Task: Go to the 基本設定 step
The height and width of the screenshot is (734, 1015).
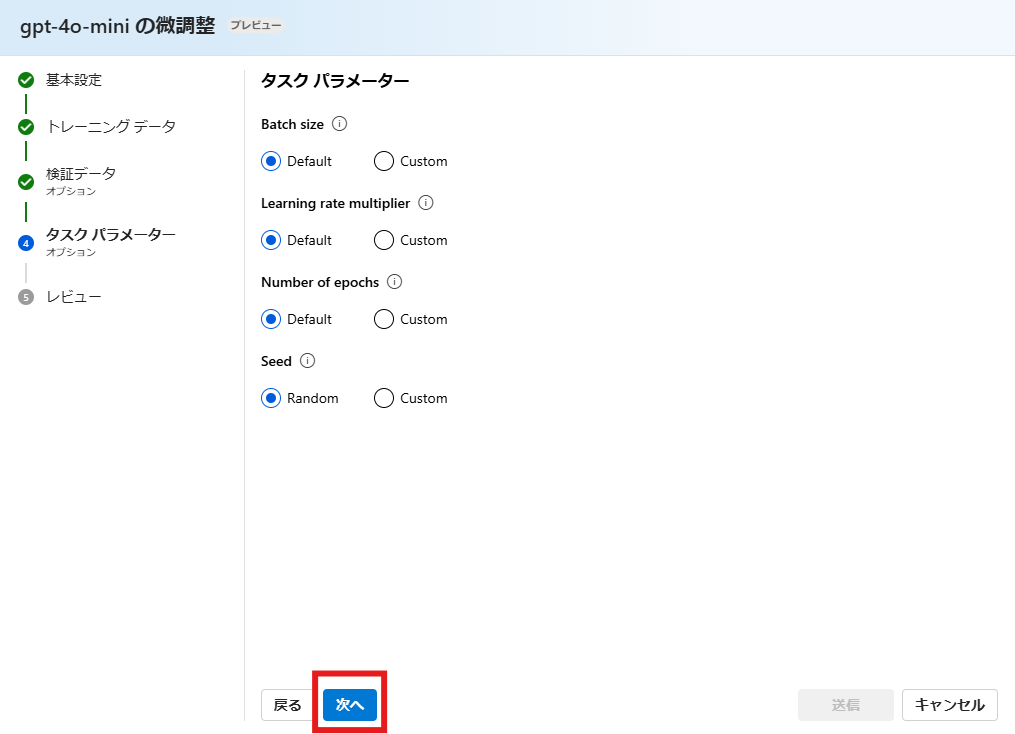Action: coord(74,80)
